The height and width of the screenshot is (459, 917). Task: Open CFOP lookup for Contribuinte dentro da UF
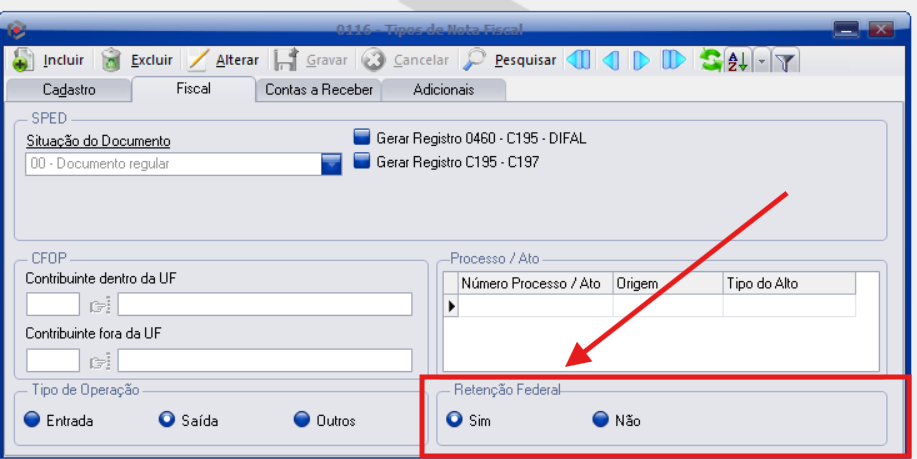[100, 305]
